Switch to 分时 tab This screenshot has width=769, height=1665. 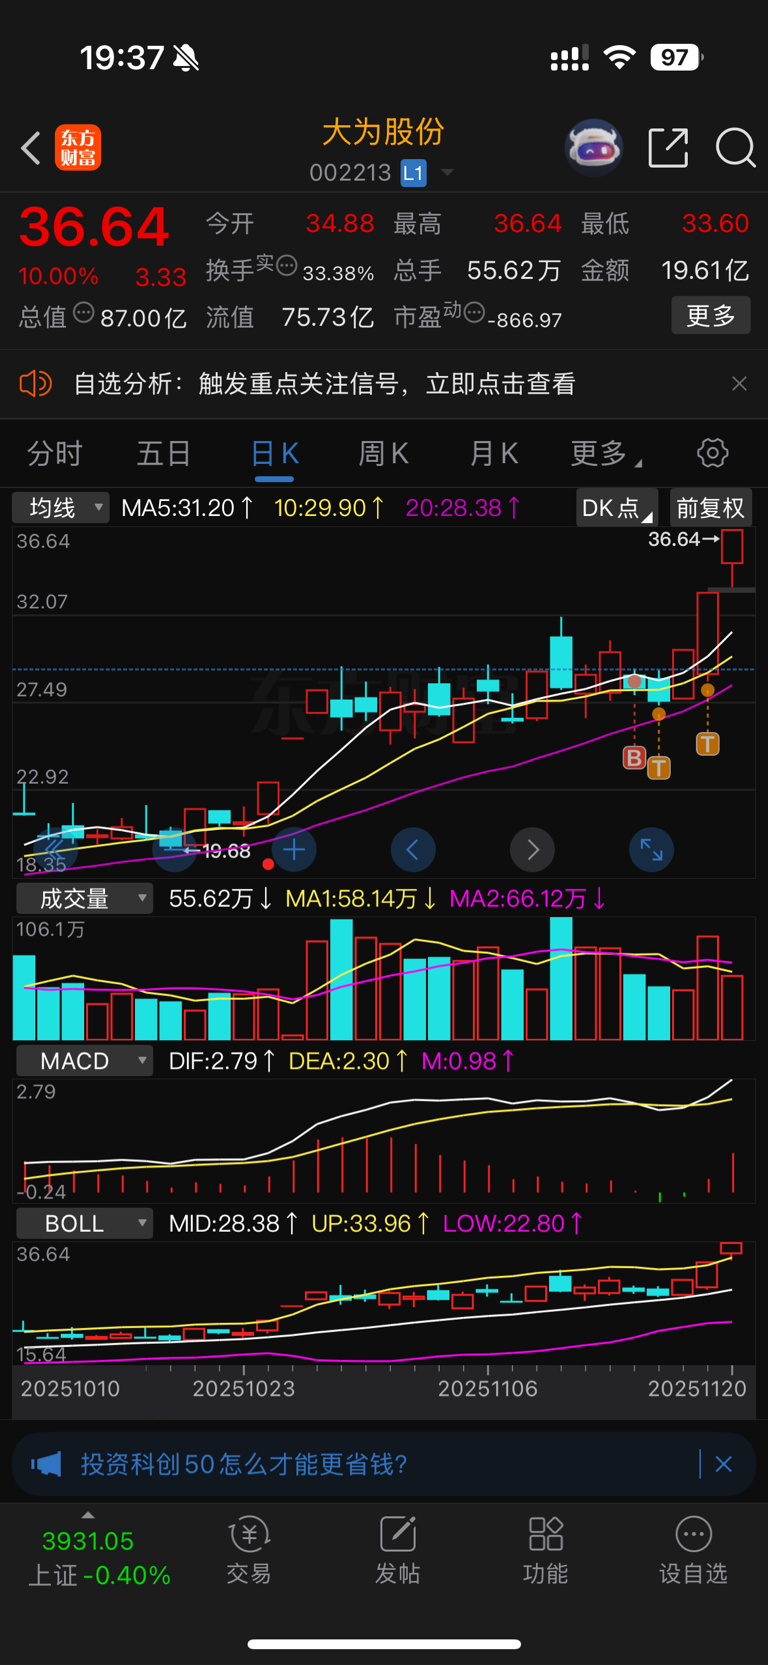tap(55, 454)
